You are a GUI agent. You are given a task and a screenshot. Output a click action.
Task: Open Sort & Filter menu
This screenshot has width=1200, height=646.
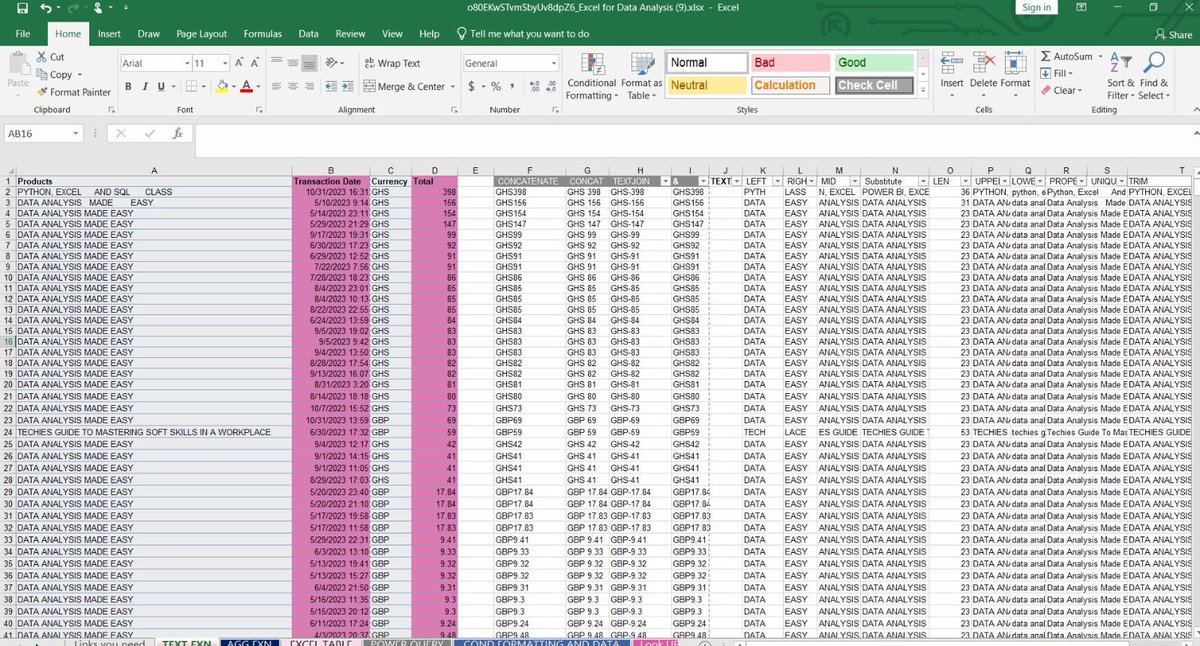[1121, 76]
